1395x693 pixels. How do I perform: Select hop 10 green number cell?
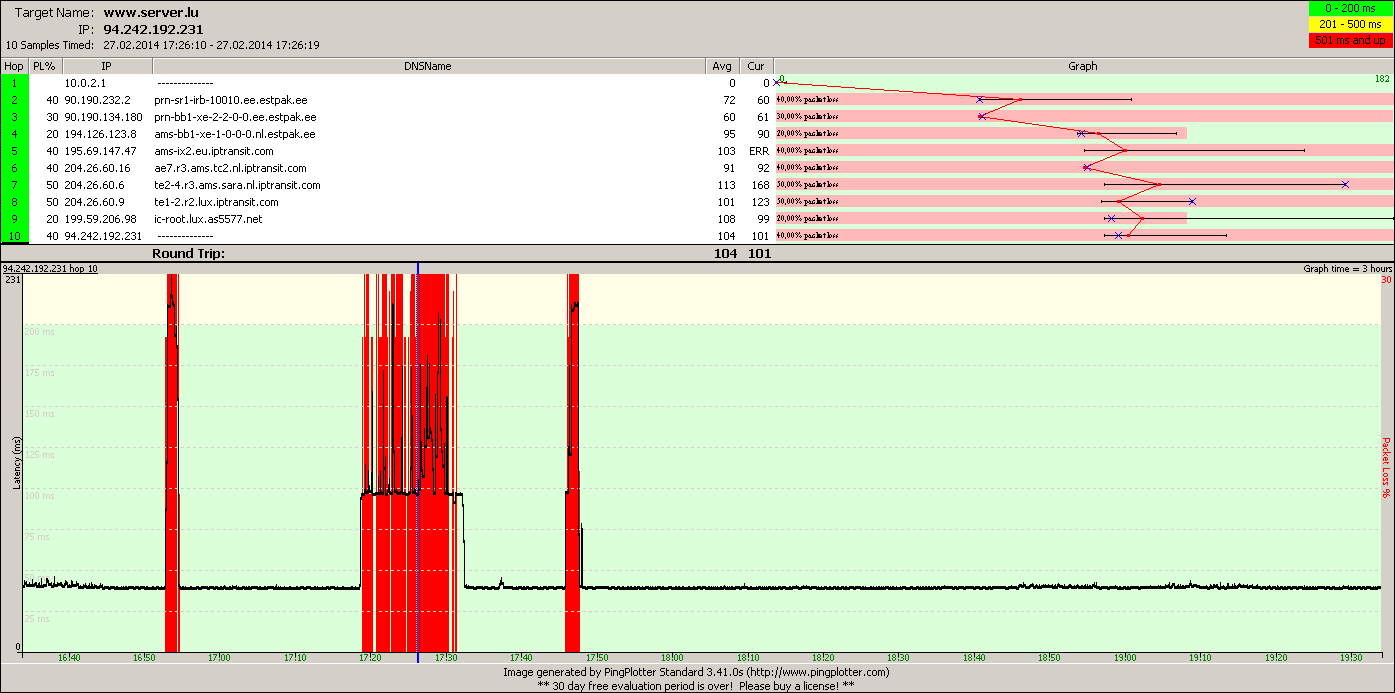pyautogui.click(x=14, y=236)
